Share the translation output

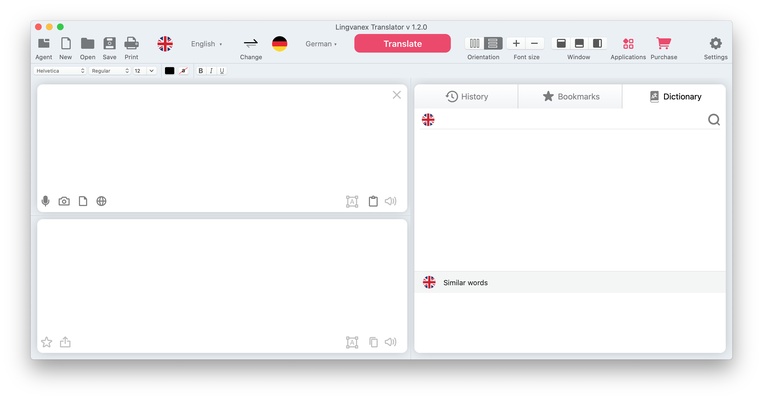pos(65,342)
